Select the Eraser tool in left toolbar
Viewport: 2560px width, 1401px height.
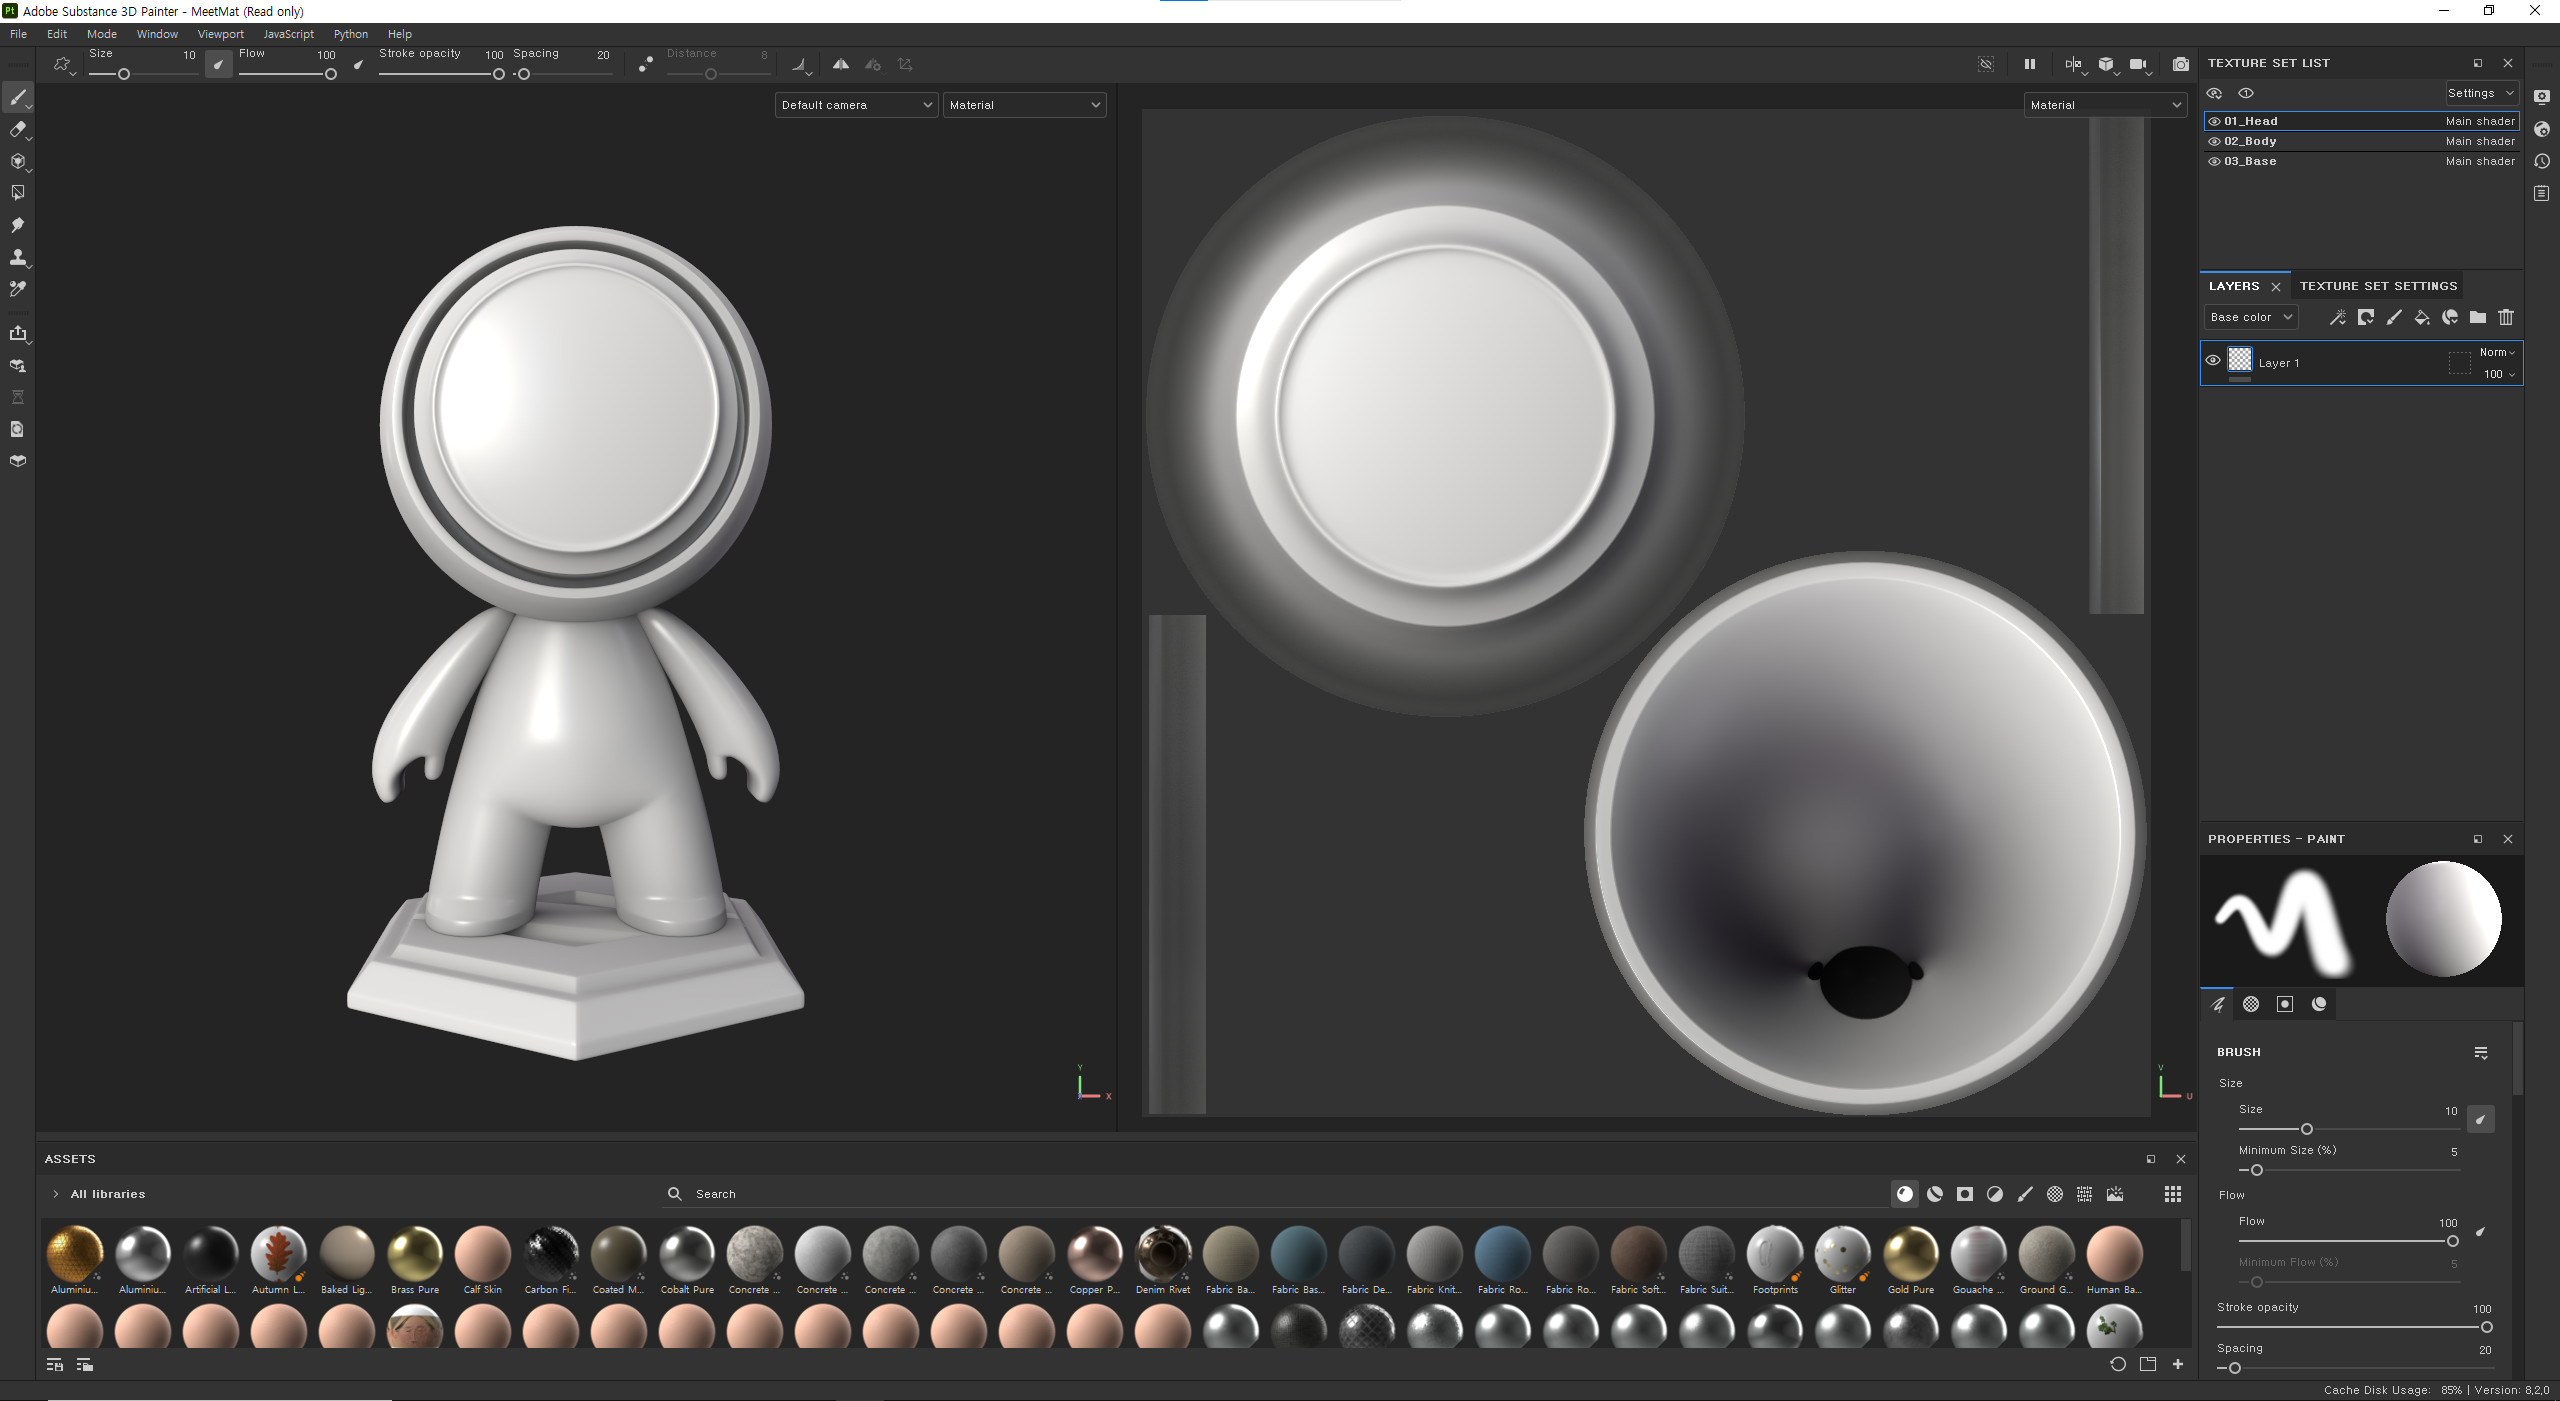pos(17,129)
